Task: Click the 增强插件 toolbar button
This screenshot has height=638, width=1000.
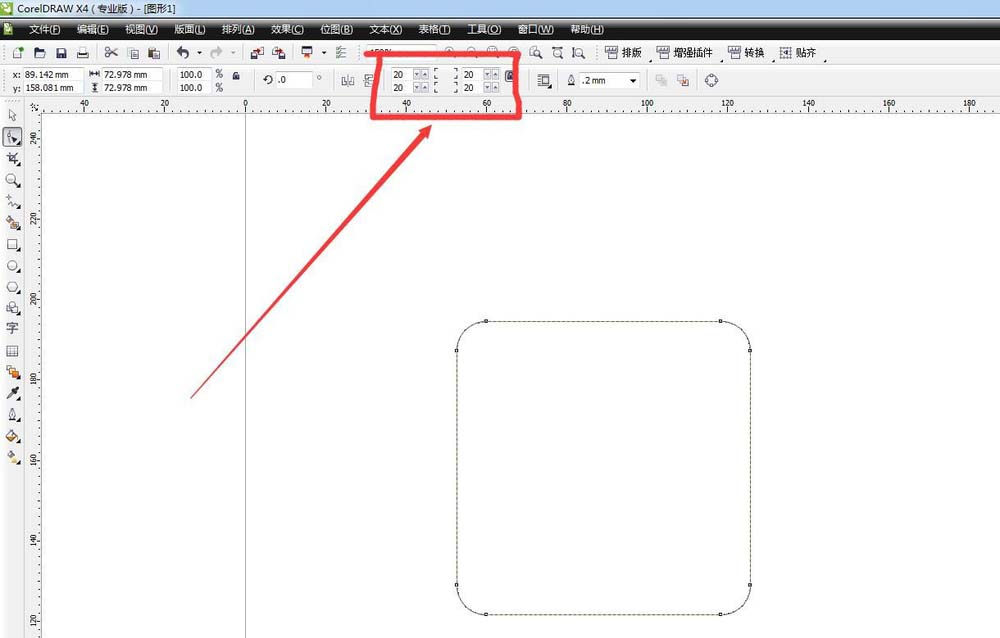Action: [x=684, y=52]
